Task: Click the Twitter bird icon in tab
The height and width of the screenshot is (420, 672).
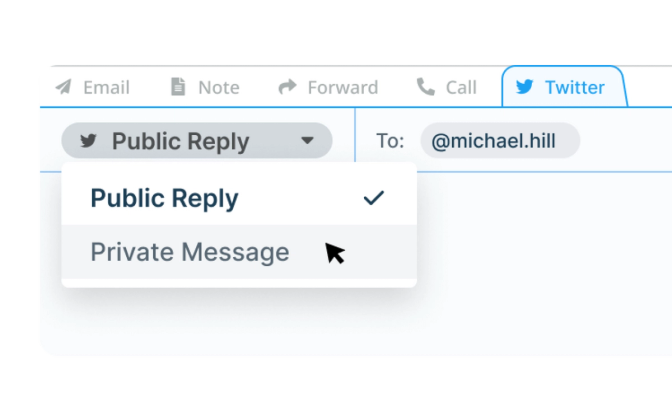Action: click(524, 87)
